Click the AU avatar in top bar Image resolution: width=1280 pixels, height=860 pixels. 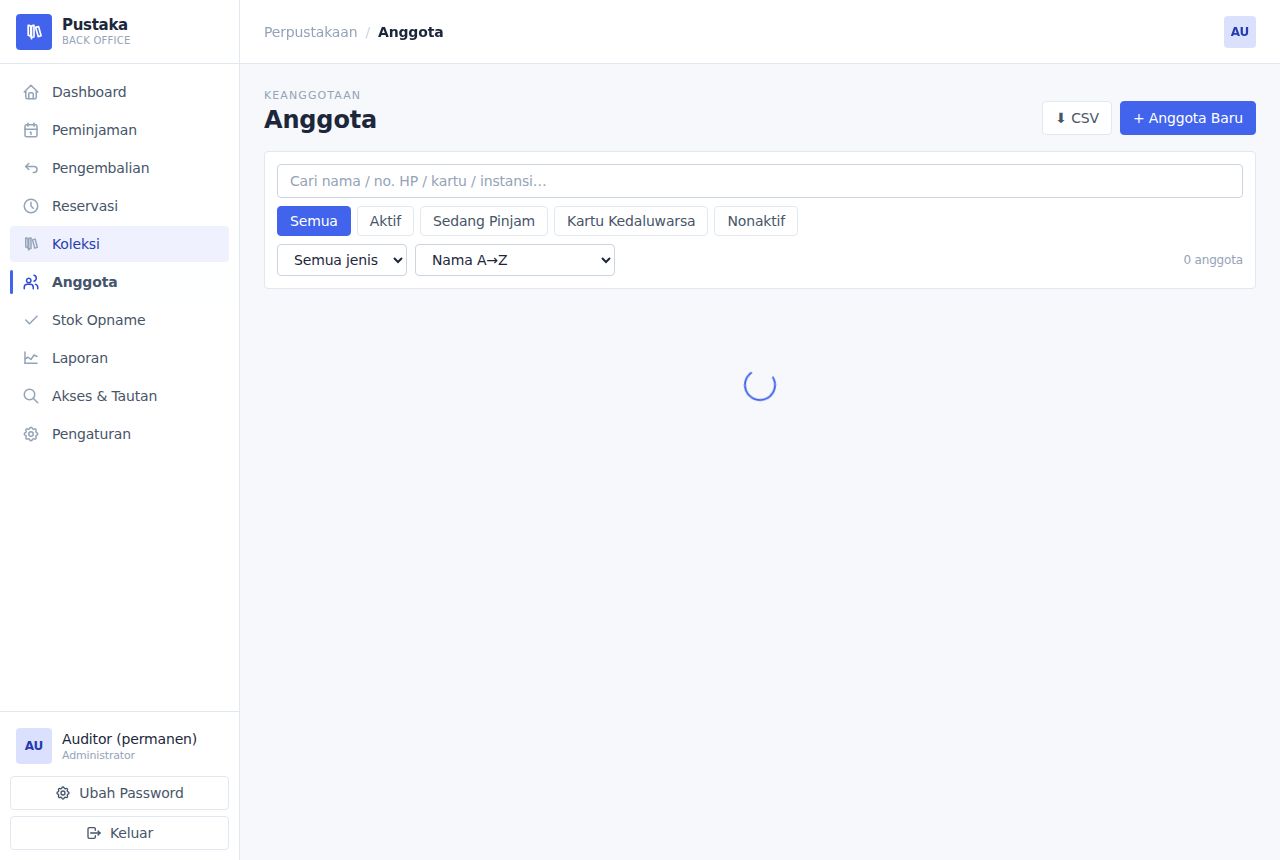pos(1240,32)
